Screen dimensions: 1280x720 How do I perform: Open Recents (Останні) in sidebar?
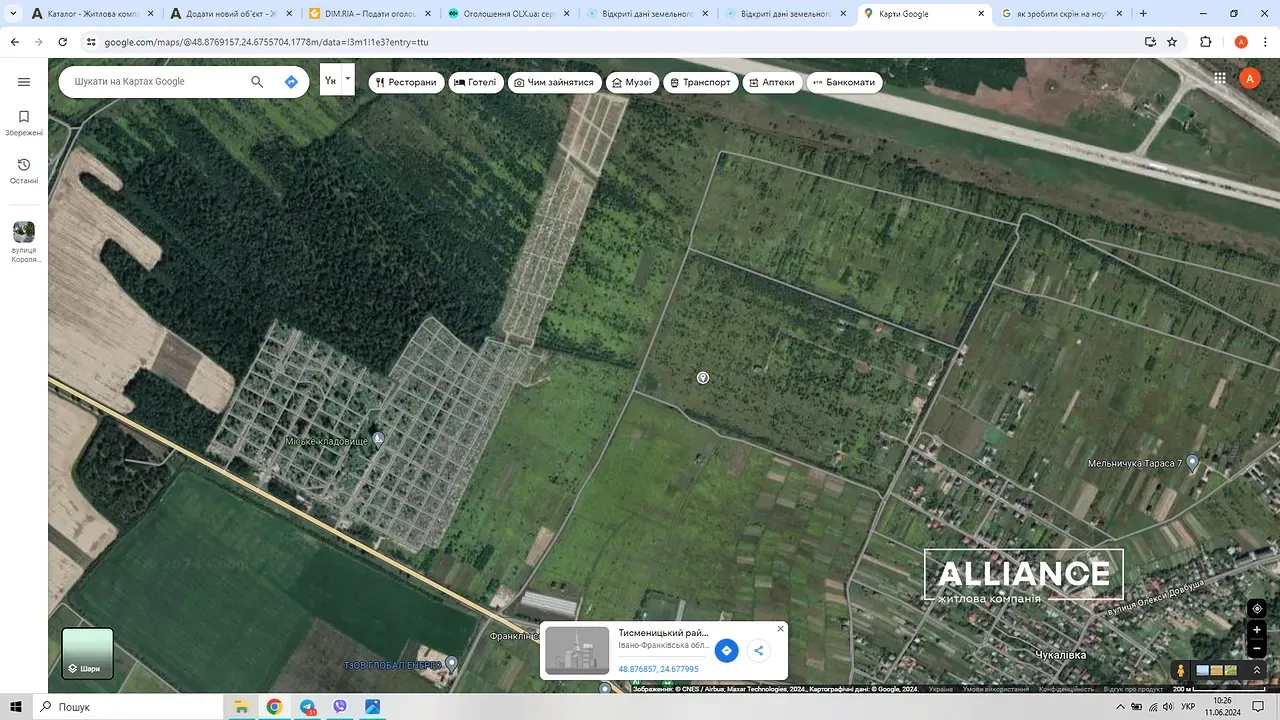pyautogui.click(x=24, y=171)
